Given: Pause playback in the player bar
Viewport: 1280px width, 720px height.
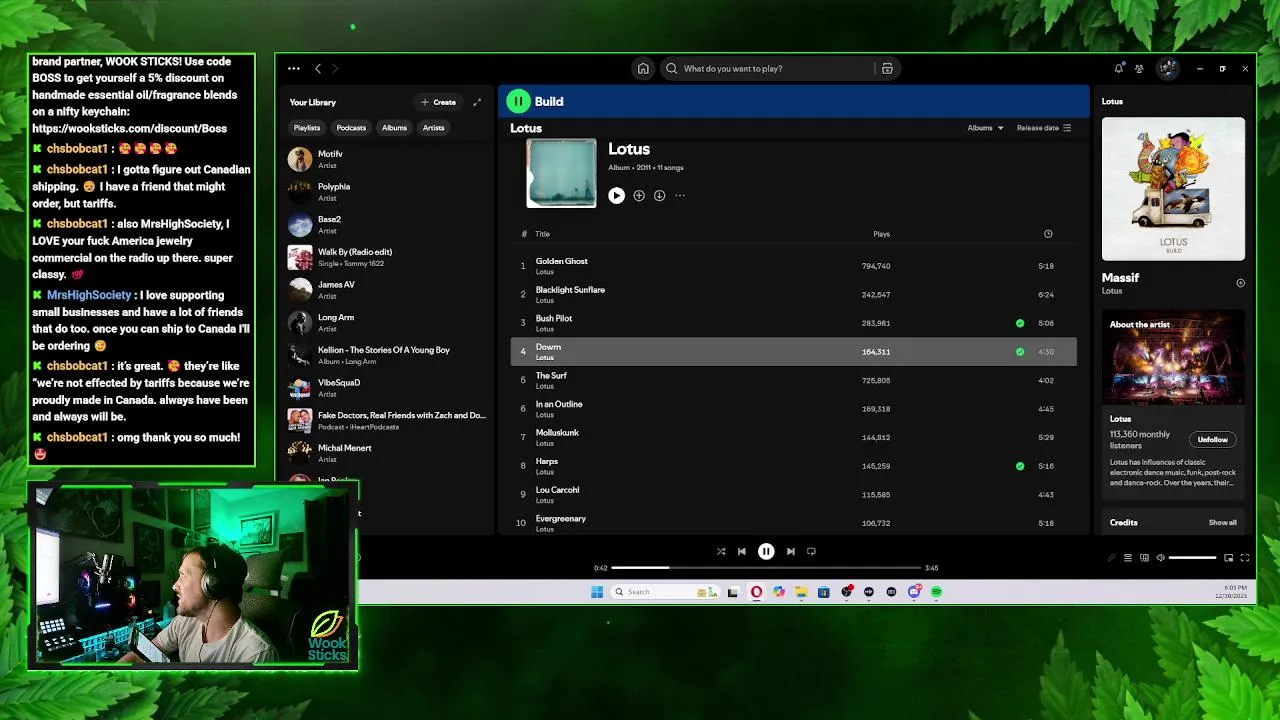Looking at the screenshot, I should [x=766, y=551].
